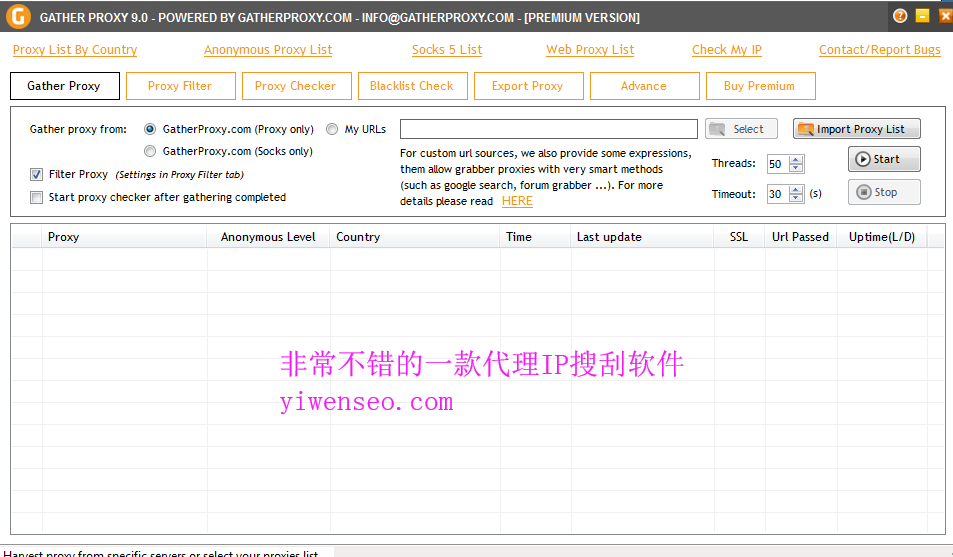
Task: Switch to the Blacklist Check tab
Action: [413, 86]
